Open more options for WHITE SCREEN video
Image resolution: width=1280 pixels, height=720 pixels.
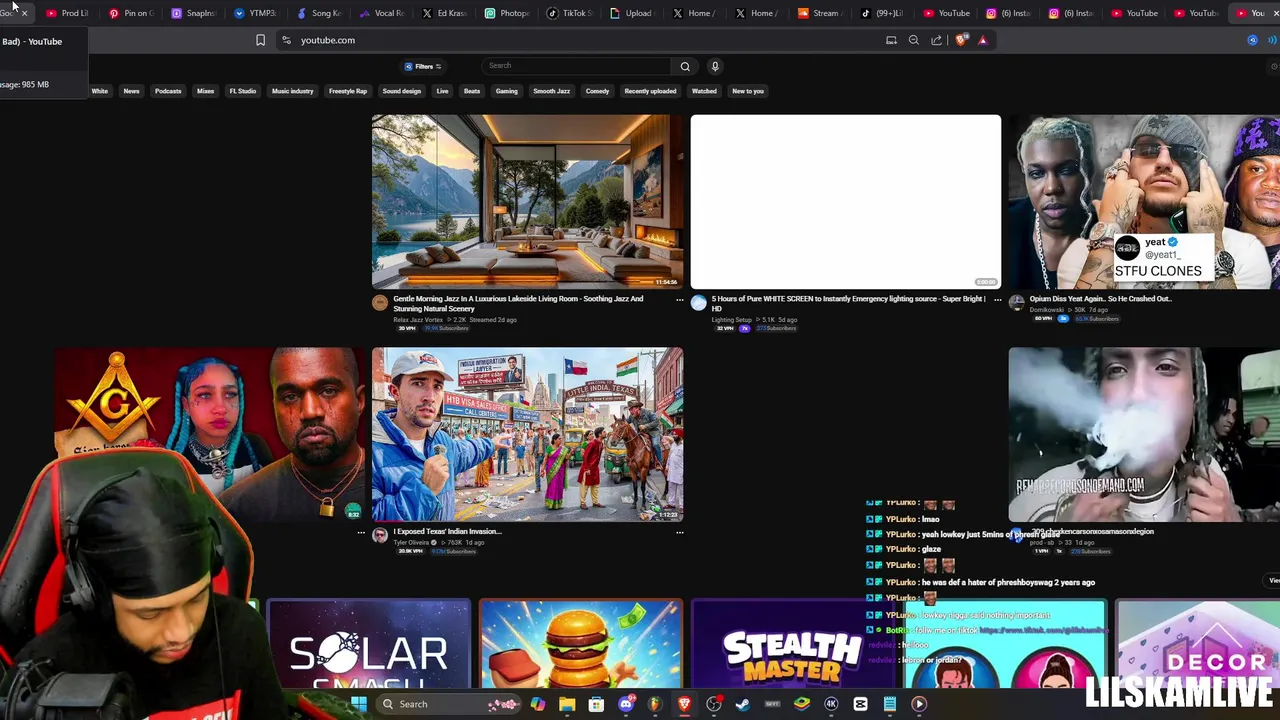997,299
